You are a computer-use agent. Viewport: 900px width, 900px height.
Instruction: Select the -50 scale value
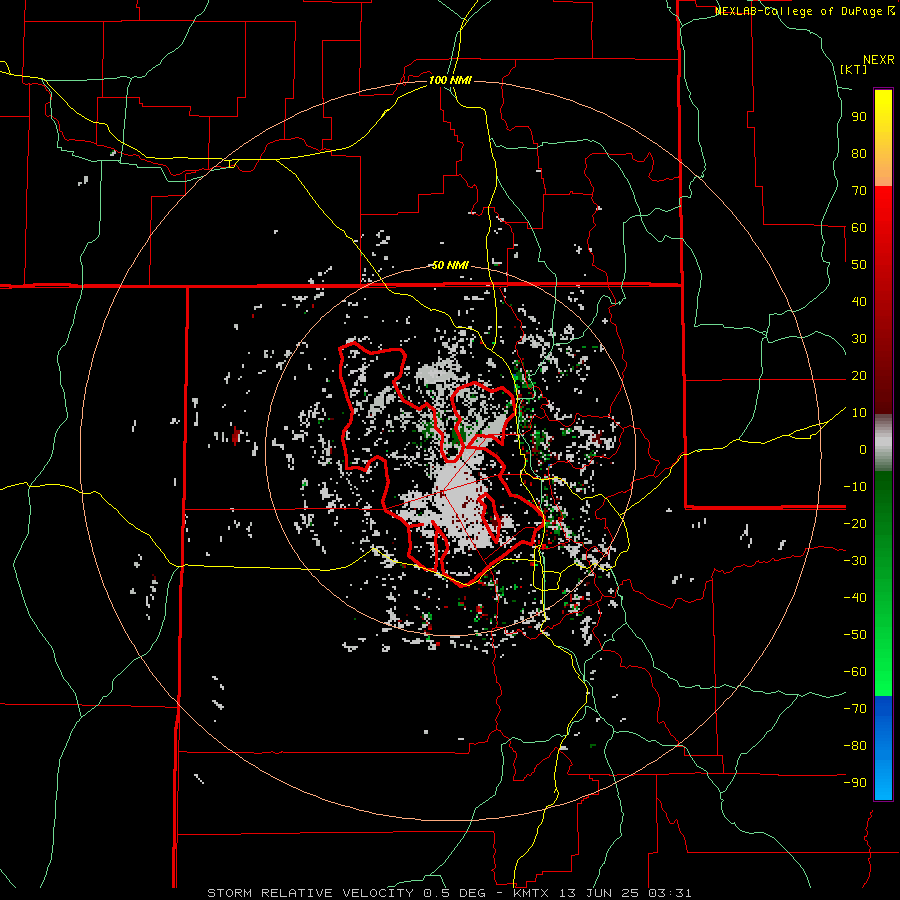pyautogui.click(x=855, y=635)
